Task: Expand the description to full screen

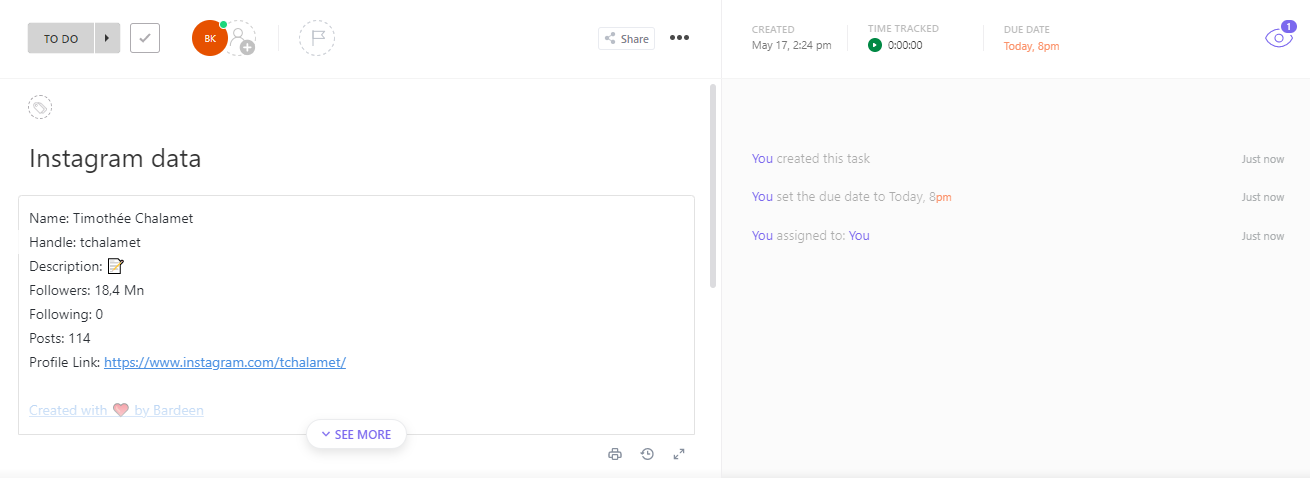Action: 679,454
